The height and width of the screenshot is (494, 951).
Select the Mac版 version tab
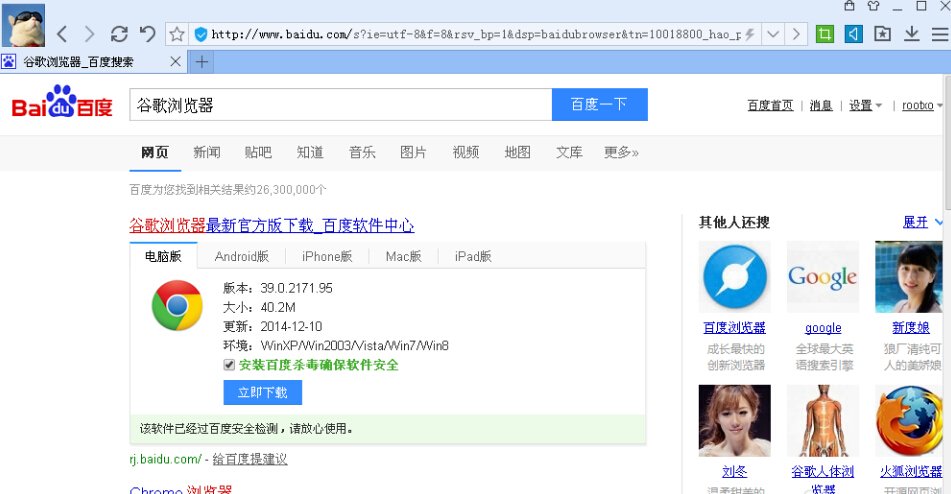[x=403, y=256]
